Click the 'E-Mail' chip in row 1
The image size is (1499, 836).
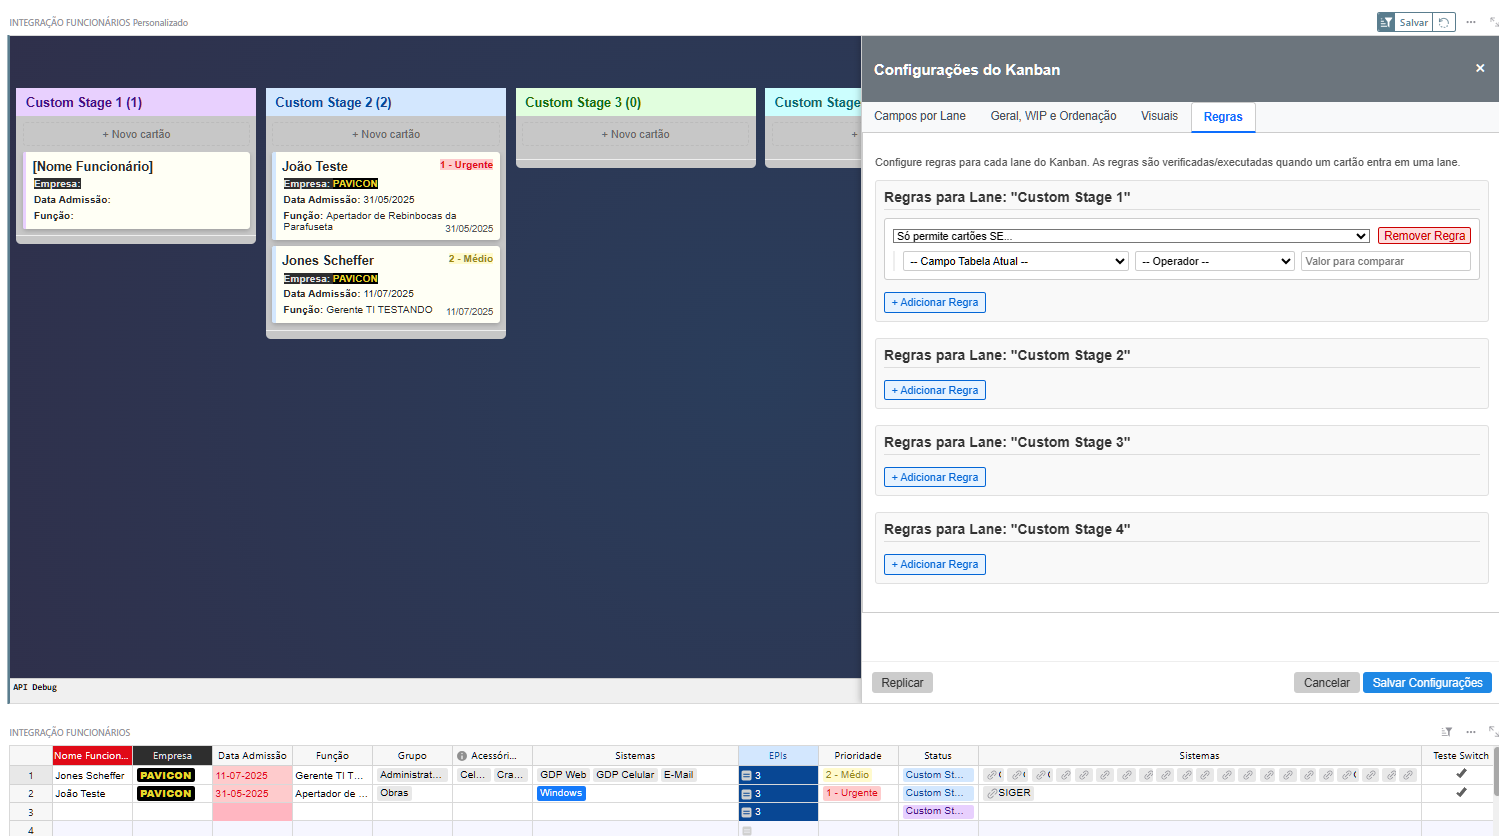(678, 775)
